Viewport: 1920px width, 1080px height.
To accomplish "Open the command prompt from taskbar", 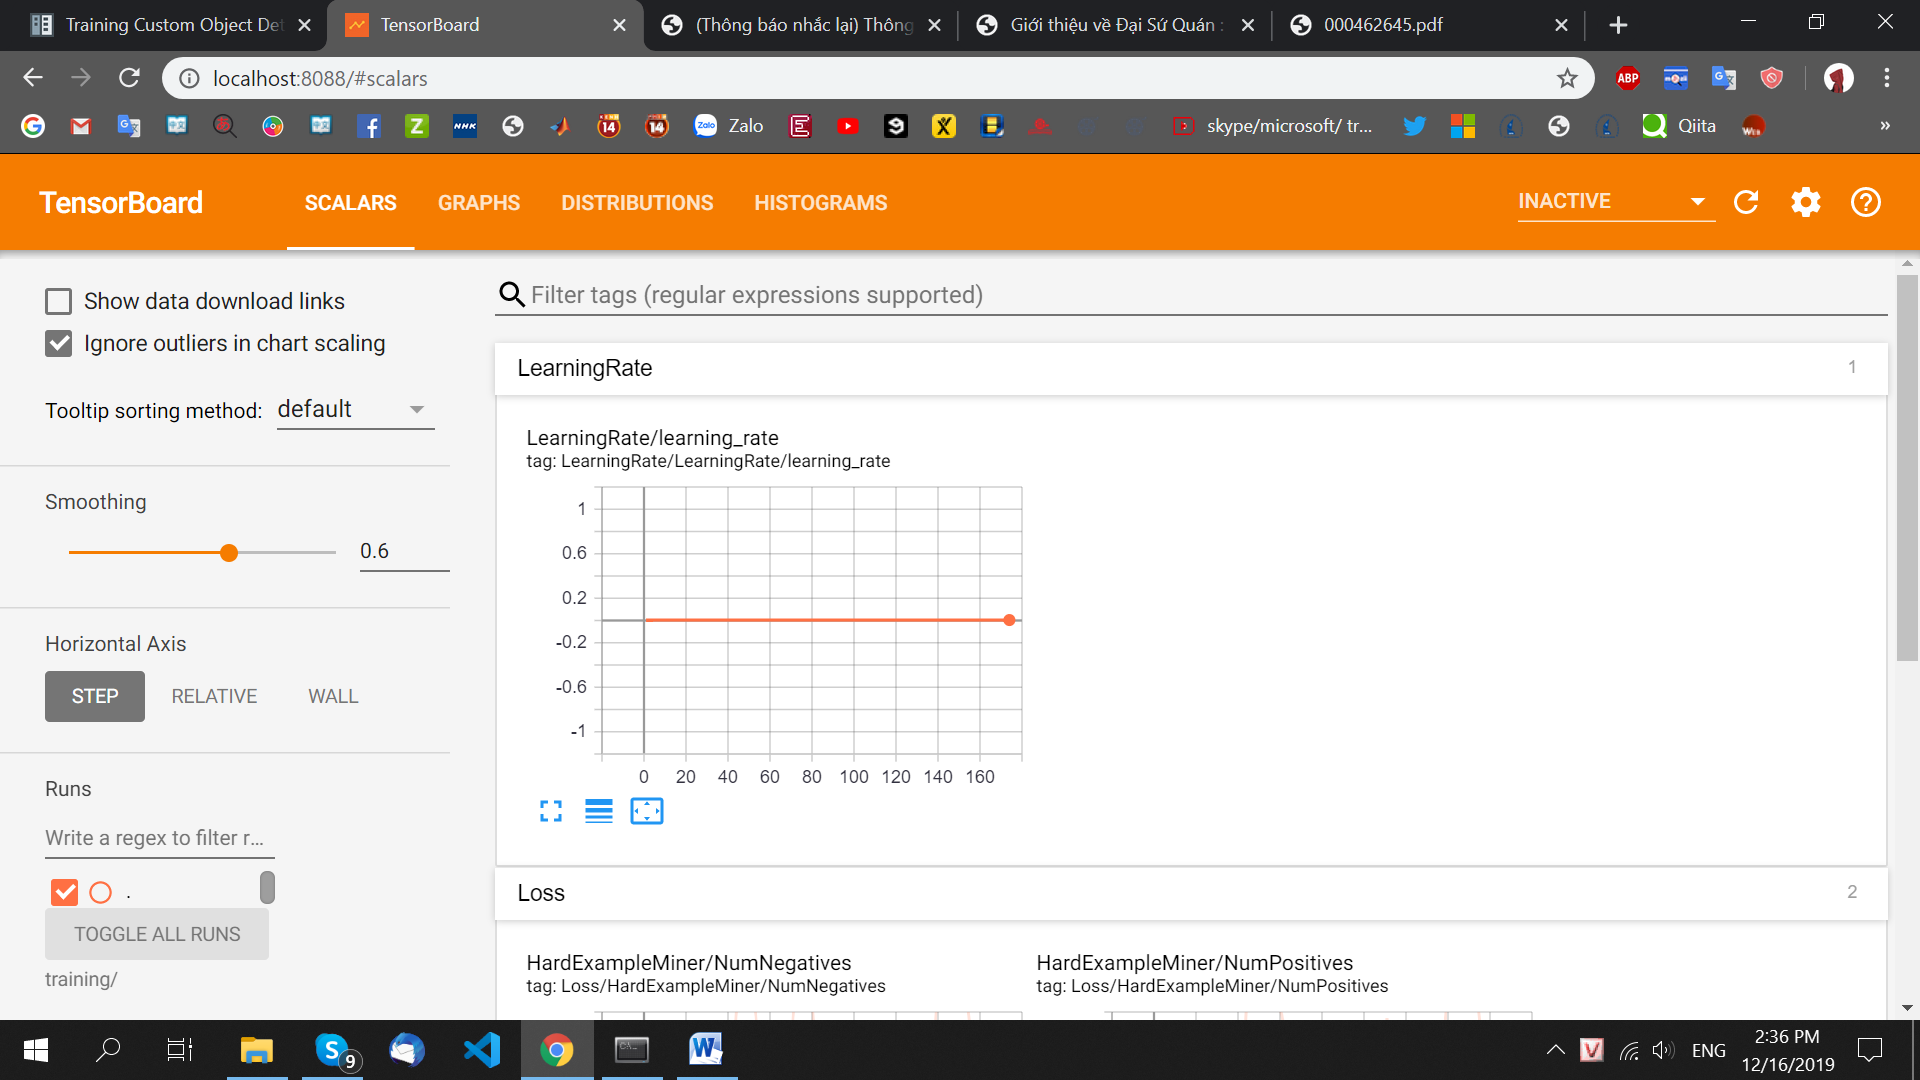I will coord(631,1050).
